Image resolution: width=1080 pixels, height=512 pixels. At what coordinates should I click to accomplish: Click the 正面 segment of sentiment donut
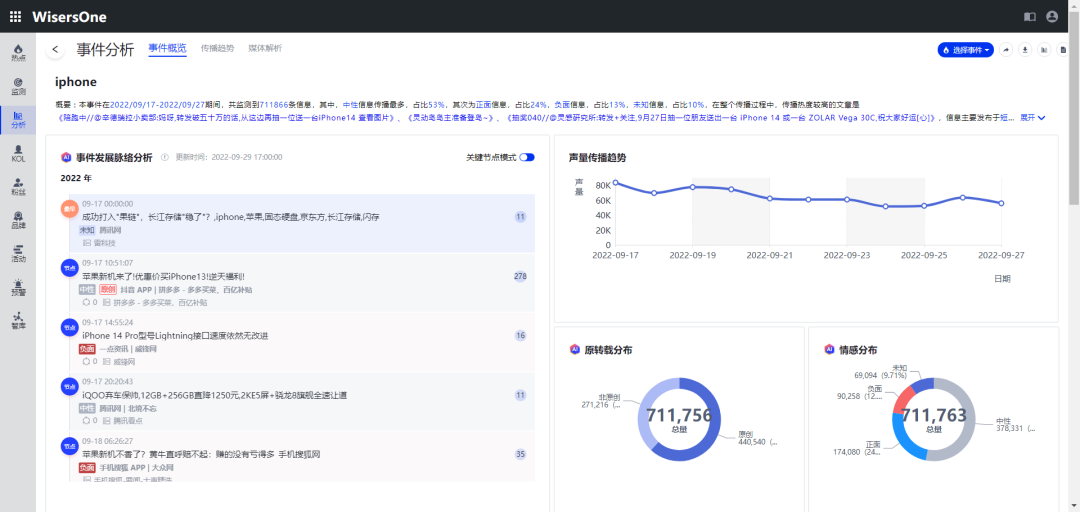(904, 441)
